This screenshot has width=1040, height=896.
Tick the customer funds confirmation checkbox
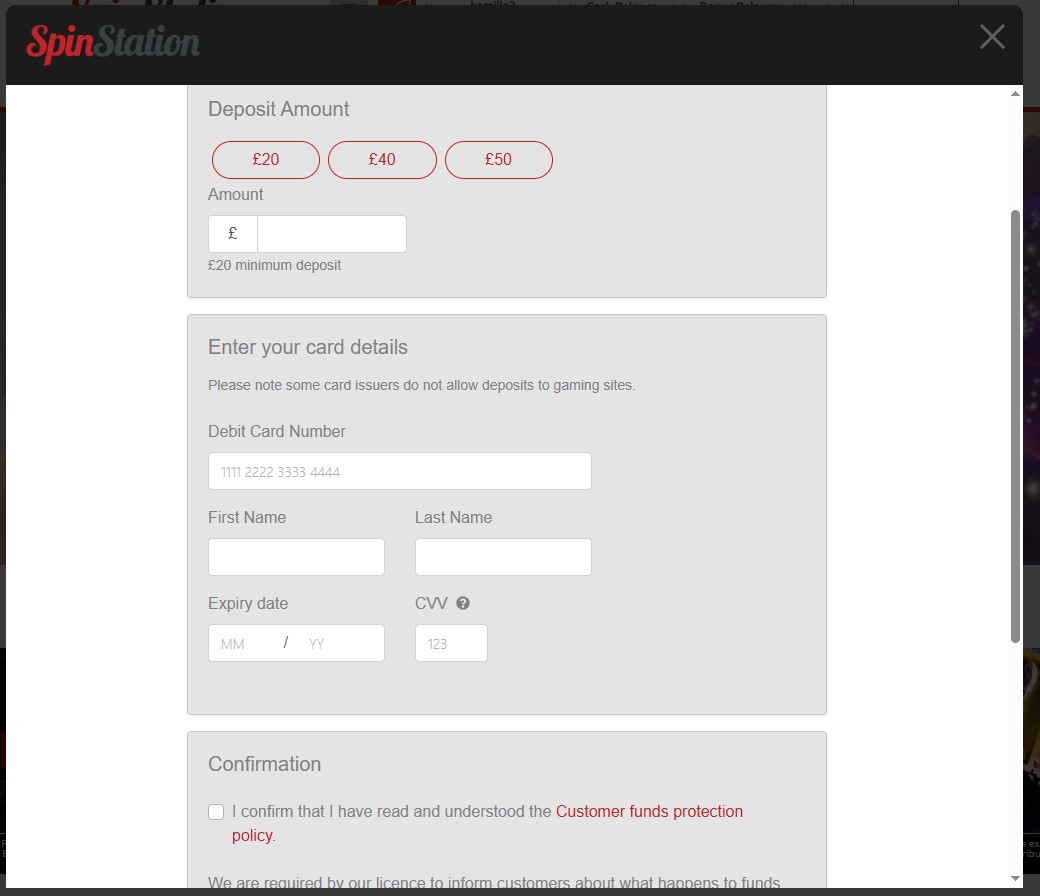tap(216, 812)
